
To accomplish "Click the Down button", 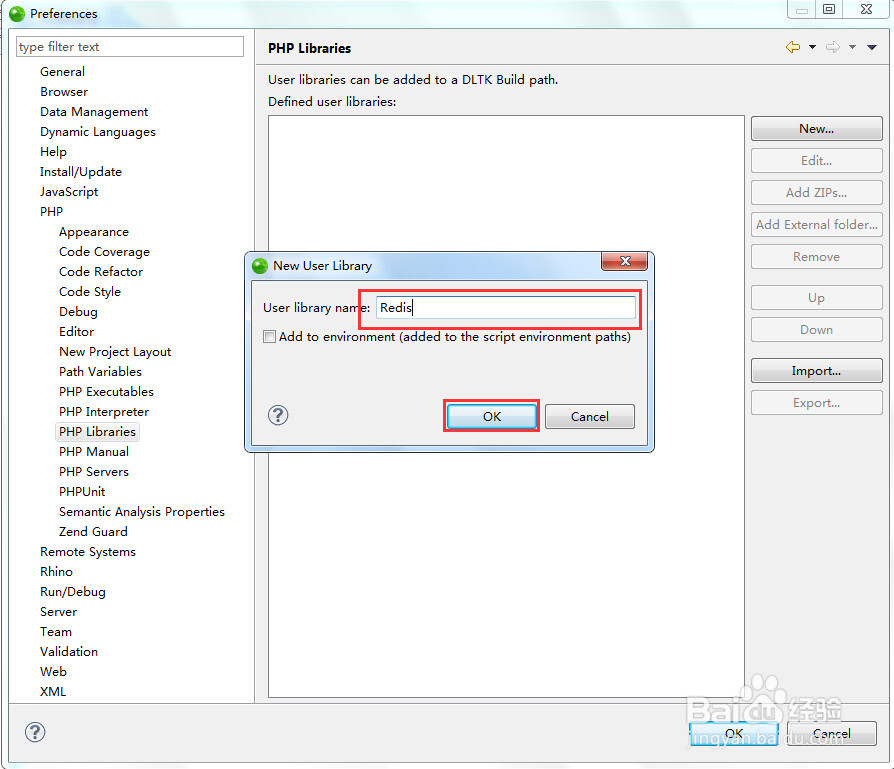I will click(816, 329).
